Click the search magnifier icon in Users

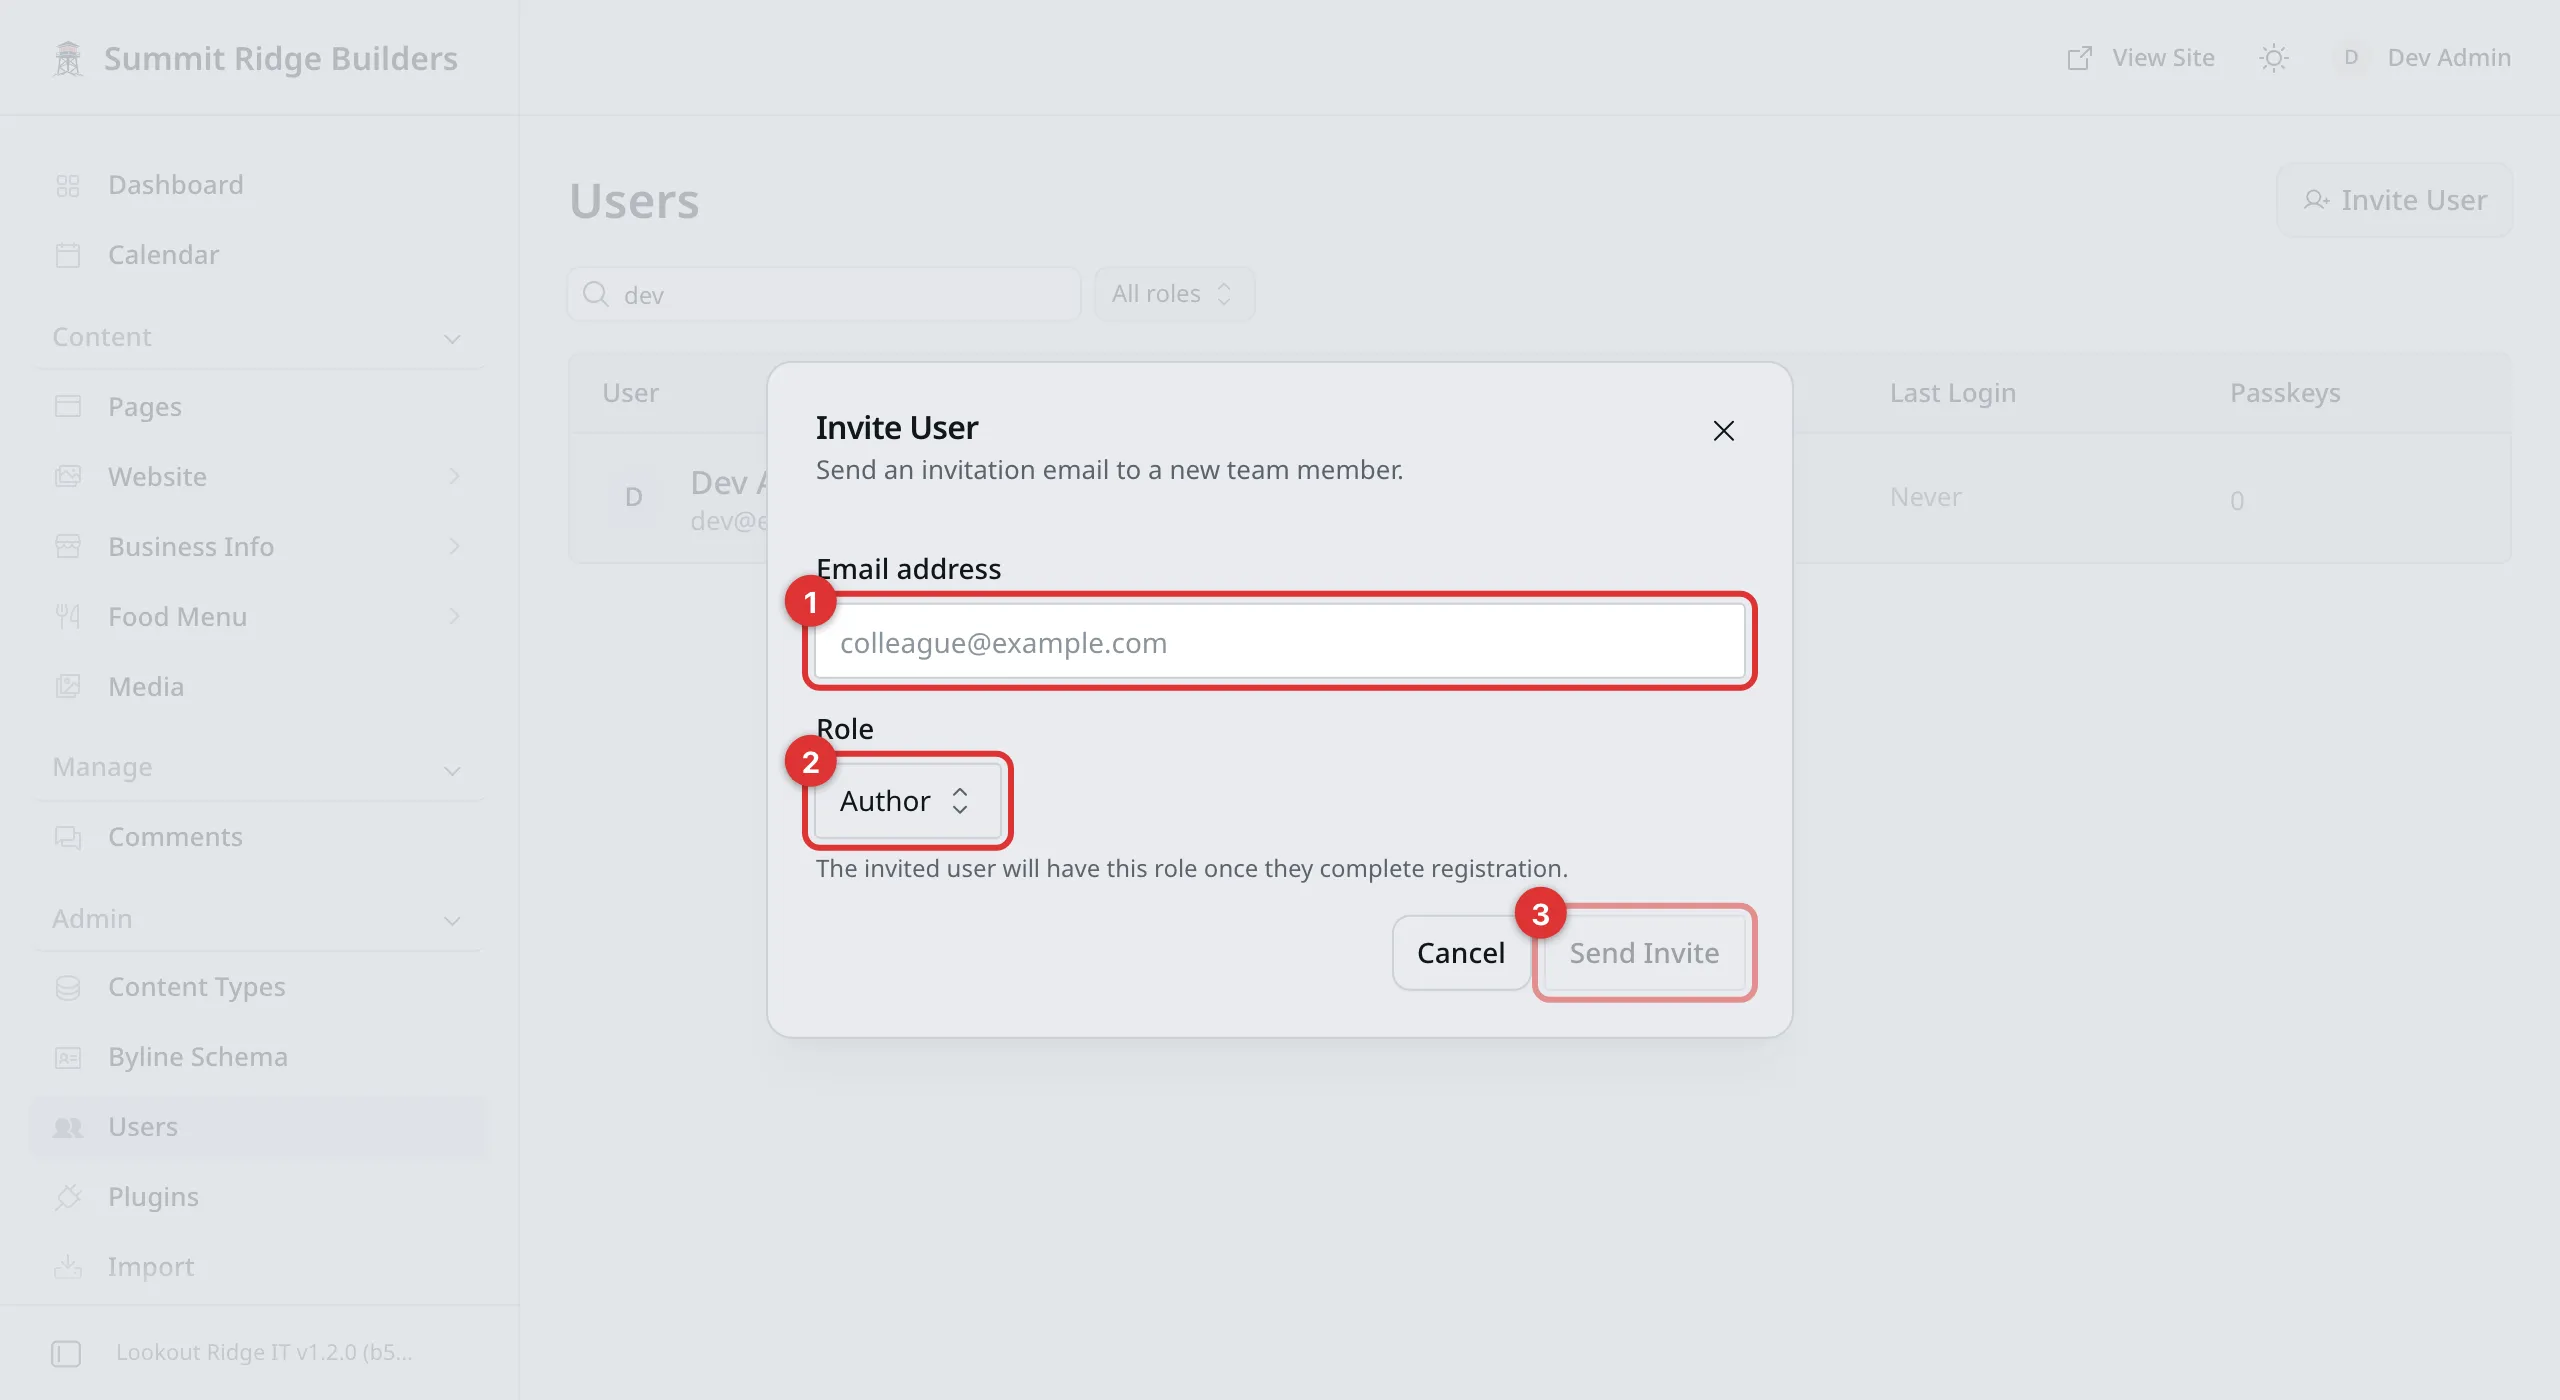pyautogui.click(x=596, y=294)
